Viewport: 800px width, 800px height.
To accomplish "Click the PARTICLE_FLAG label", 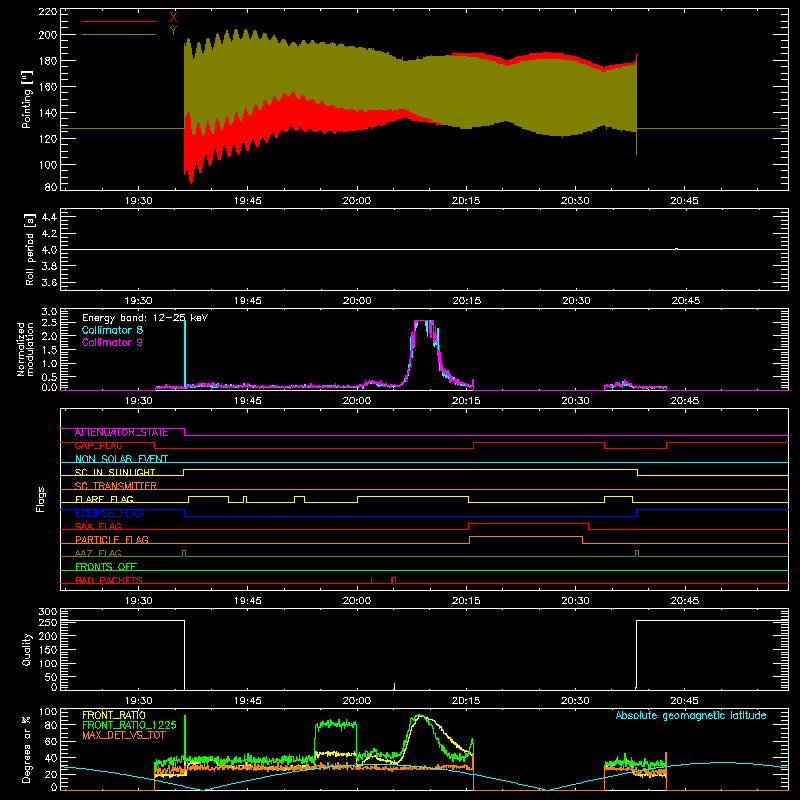I will click(112, 540).
